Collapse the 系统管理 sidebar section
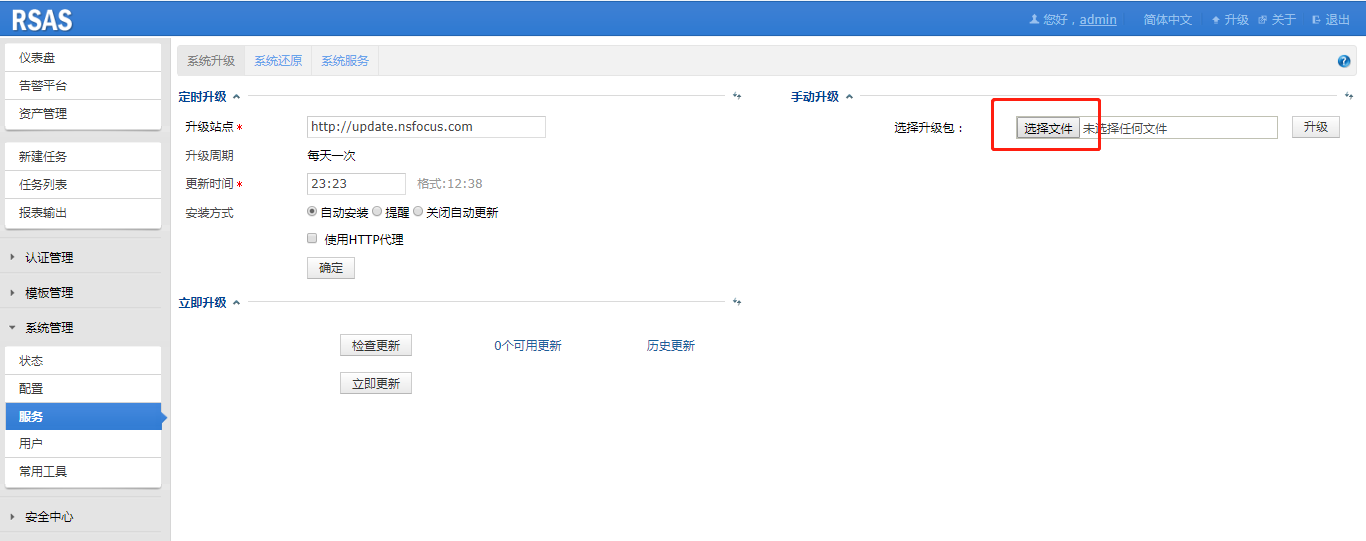 tap(49, 327)
